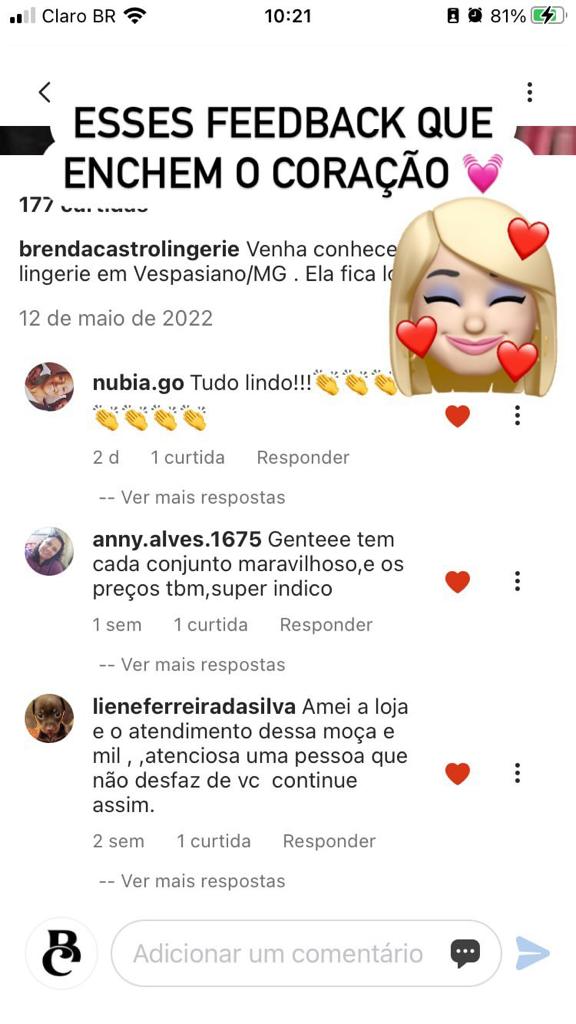Tap the send arrow icon
The width and height of the screenshot is (576, 1024).
(532, 953)
